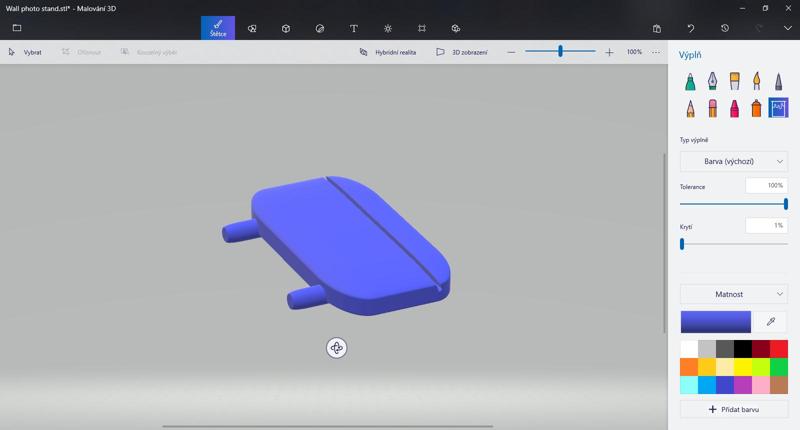Click the Krytí opacity percentage field
Viewport: 800px width, 430px height.
tap(766, 225)
